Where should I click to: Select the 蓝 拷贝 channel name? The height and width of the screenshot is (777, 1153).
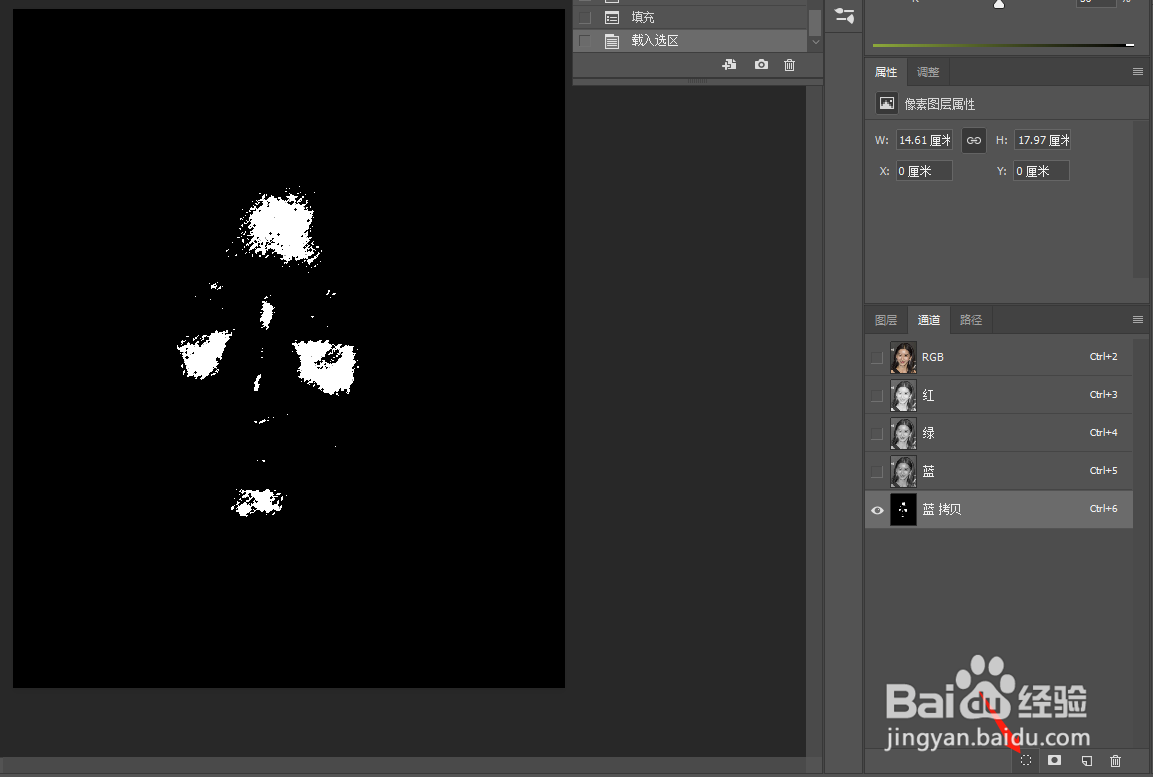click(941, 509)
